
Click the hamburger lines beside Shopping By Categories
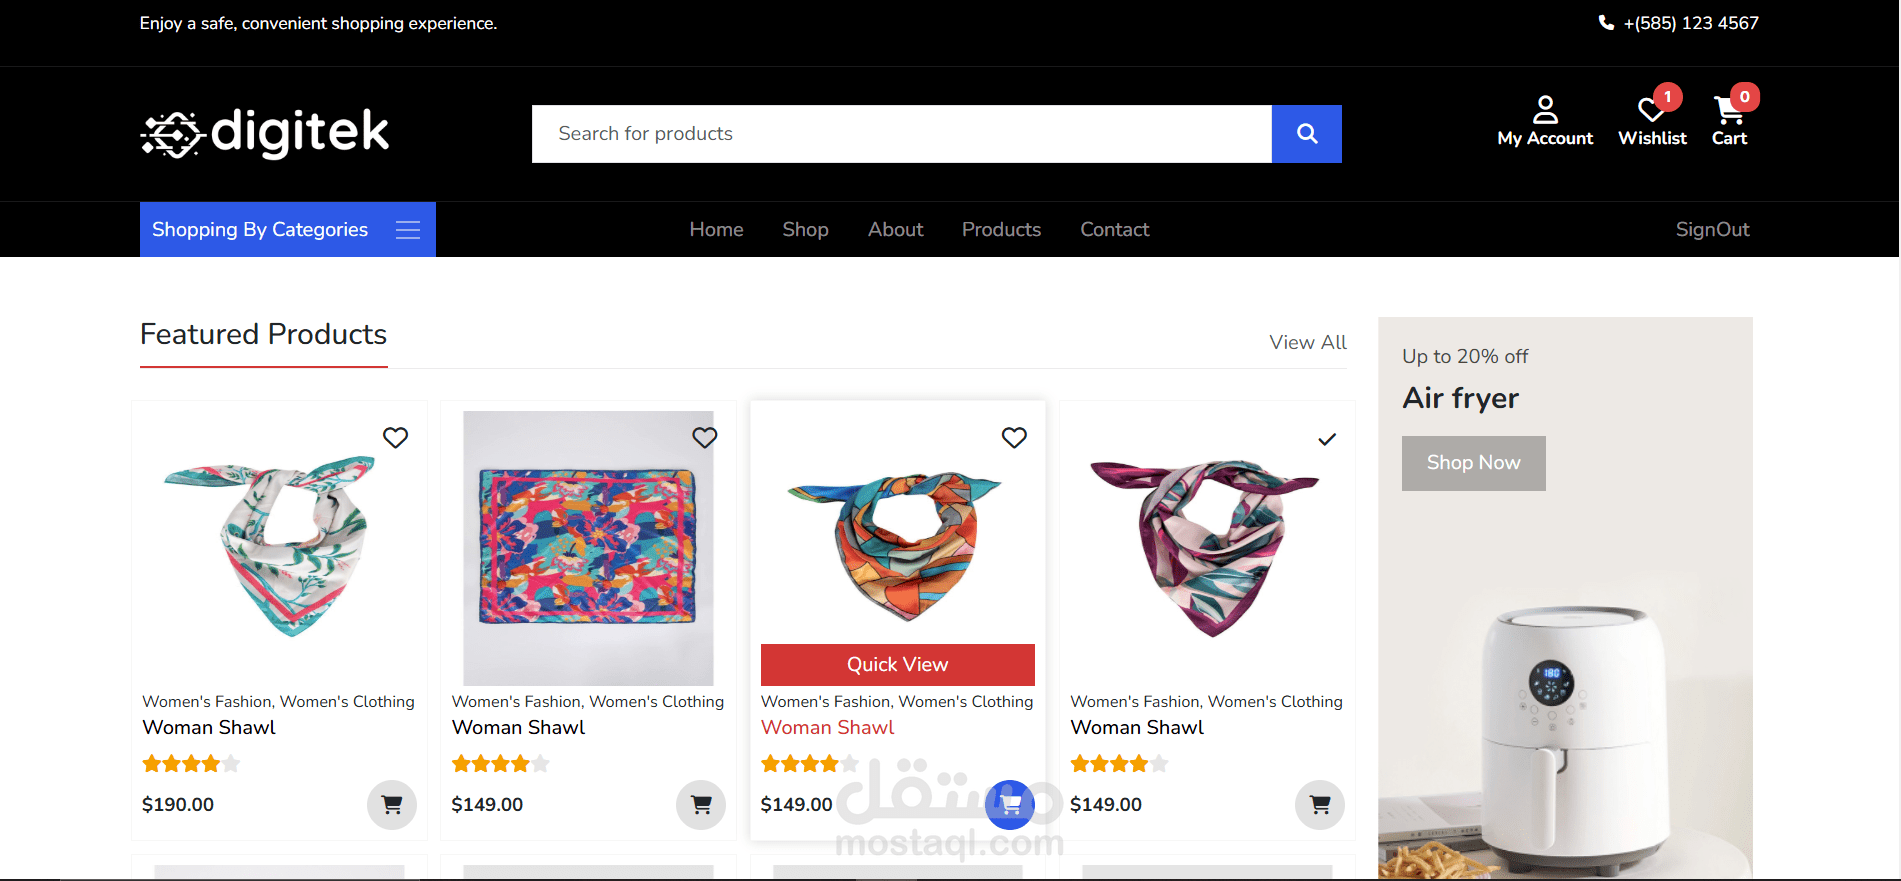[408, 230]
